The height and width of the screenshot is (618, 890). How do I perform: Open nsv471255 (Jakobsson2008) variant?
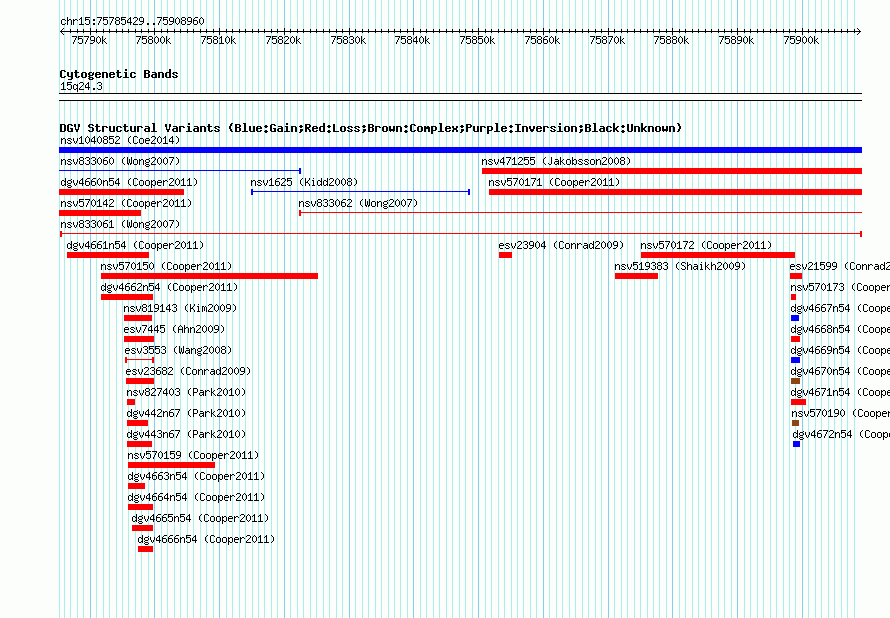(x=556, y=161)
